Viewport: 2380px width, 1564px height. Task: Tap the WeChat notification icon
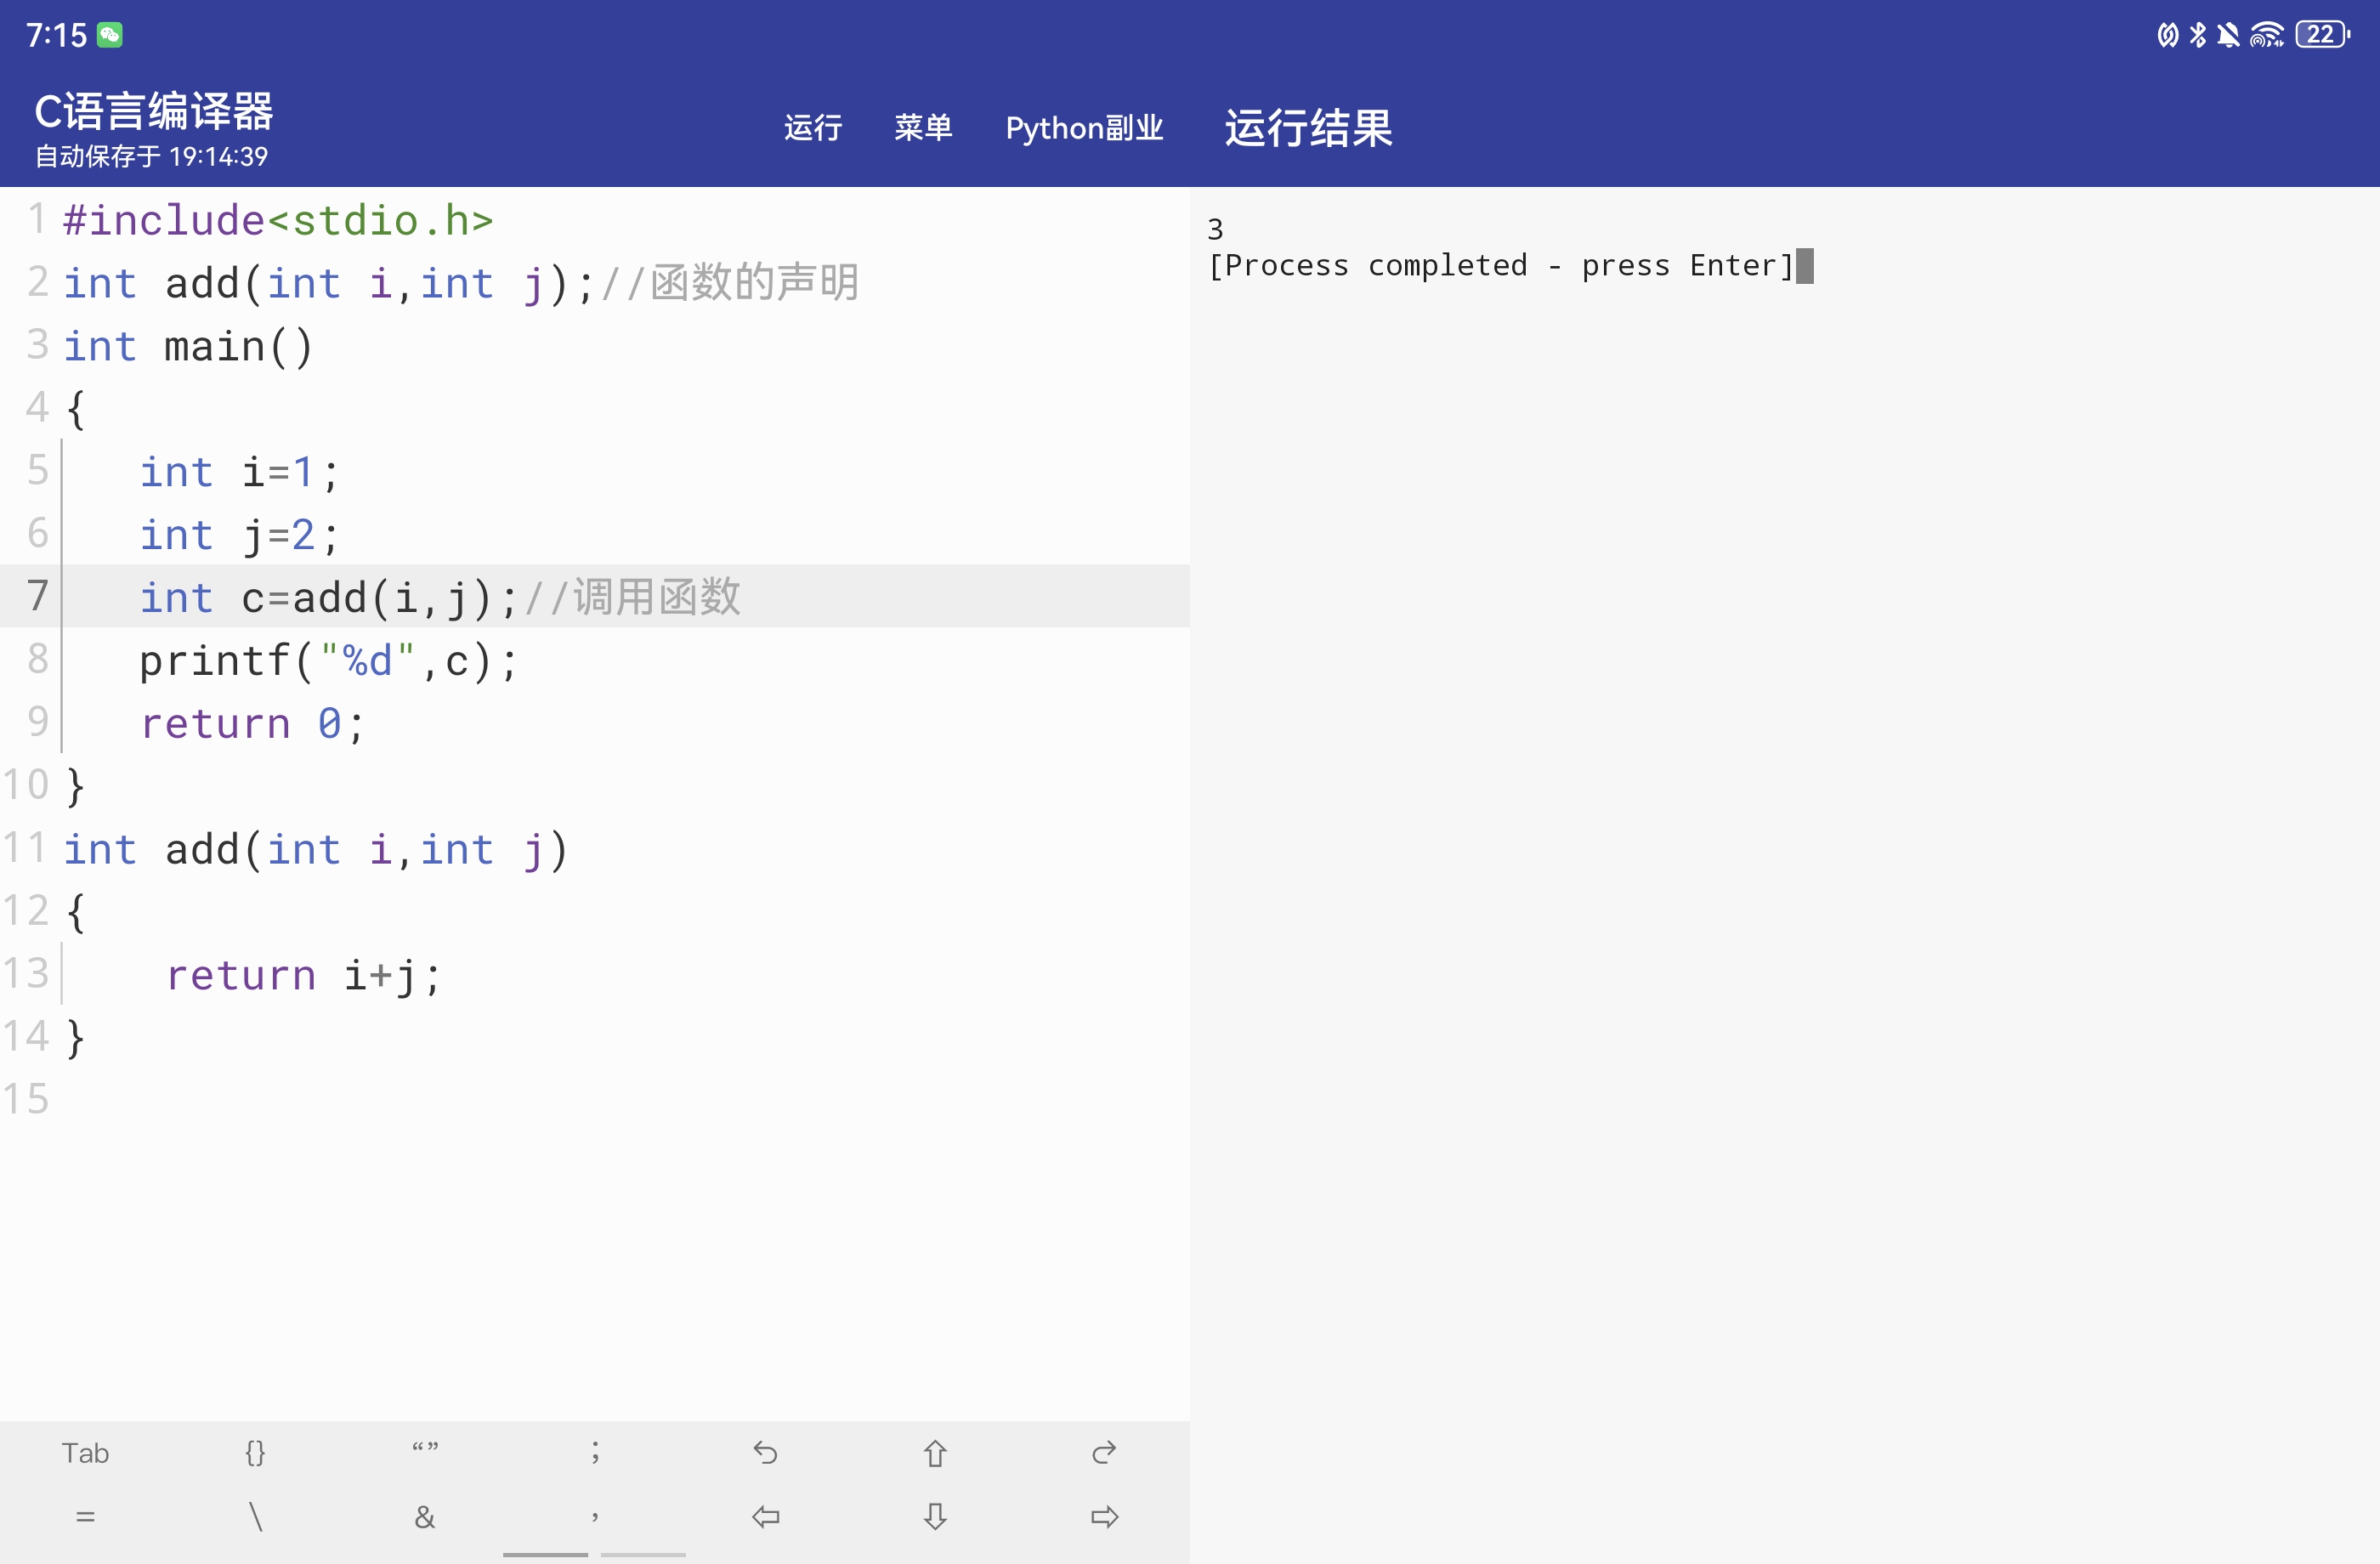click(110, 35)
